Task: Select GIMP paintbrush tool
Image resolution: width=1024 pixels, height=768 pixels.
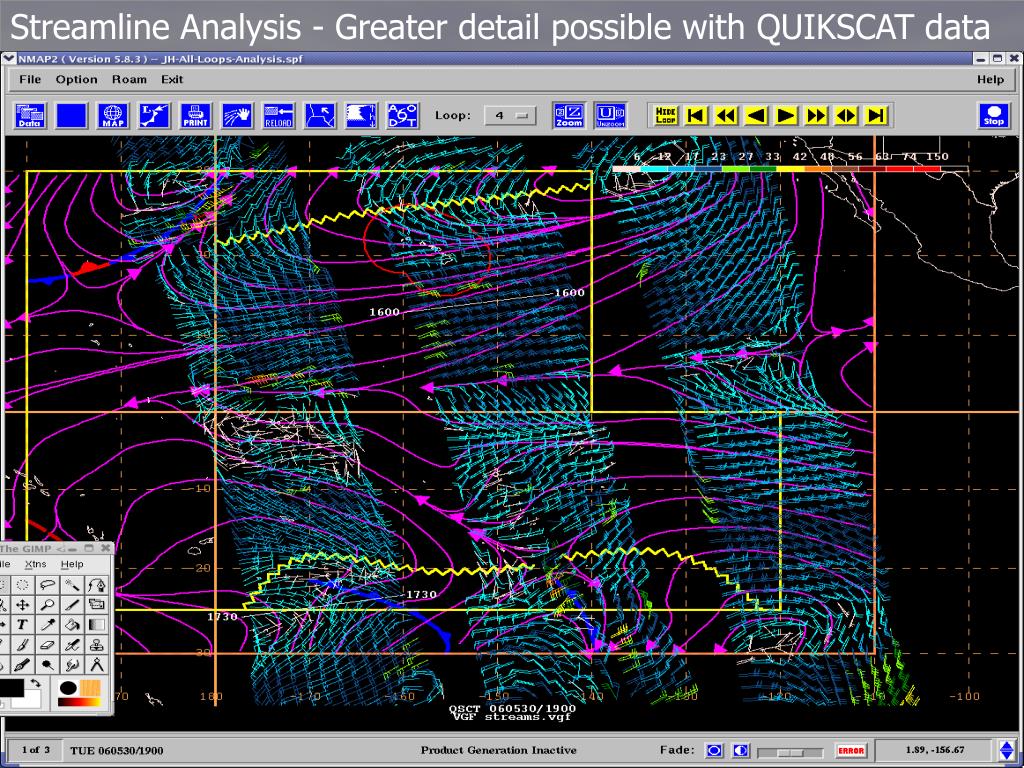Action: point(22,645)
